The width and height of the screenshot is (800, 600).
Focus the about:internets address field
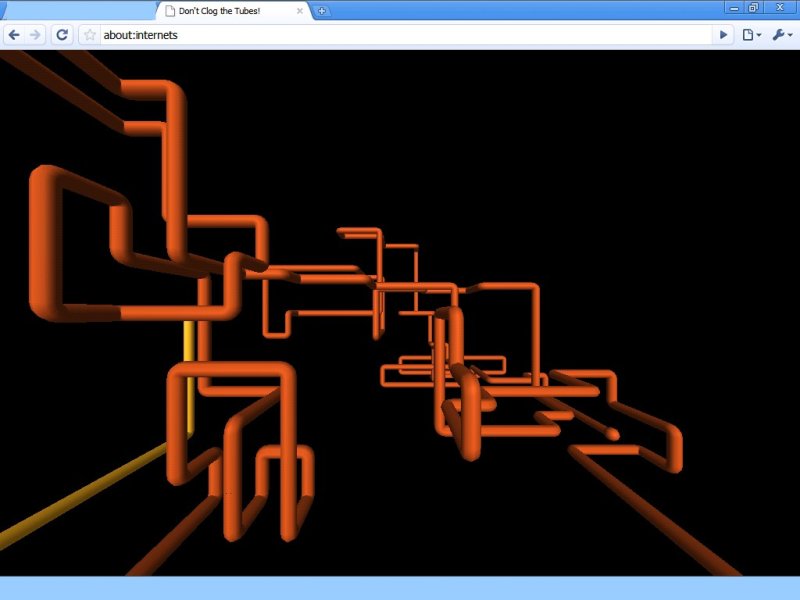click(x=400, y=34)
